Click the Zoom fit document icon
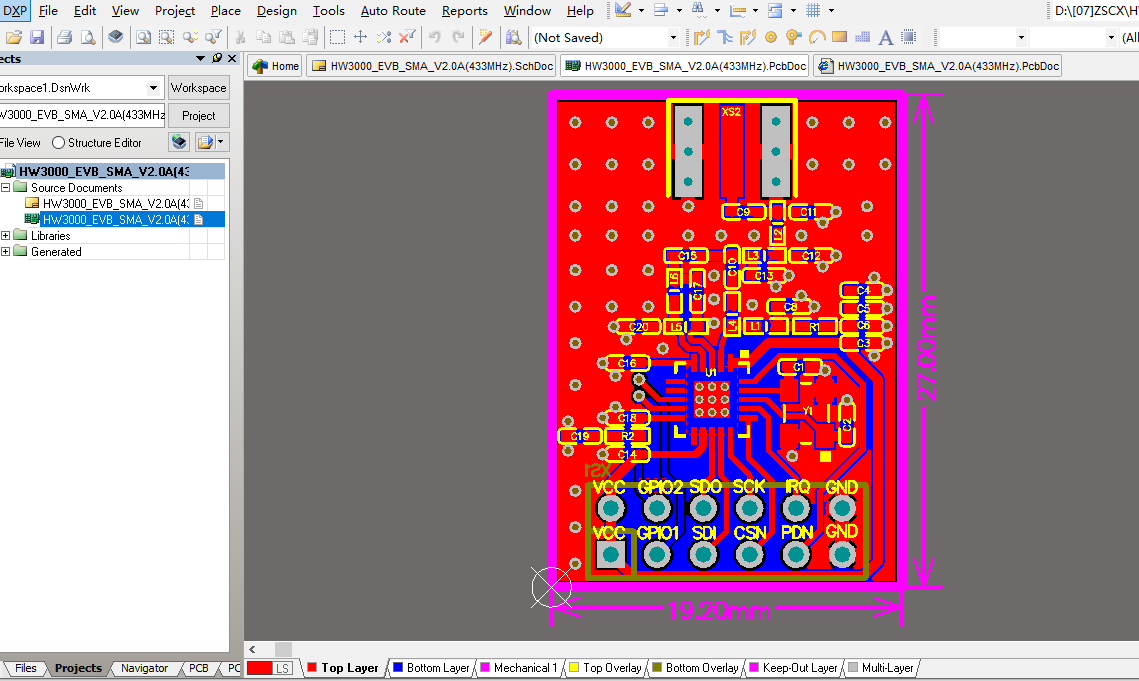1139x681 pixels. point(144,37)
